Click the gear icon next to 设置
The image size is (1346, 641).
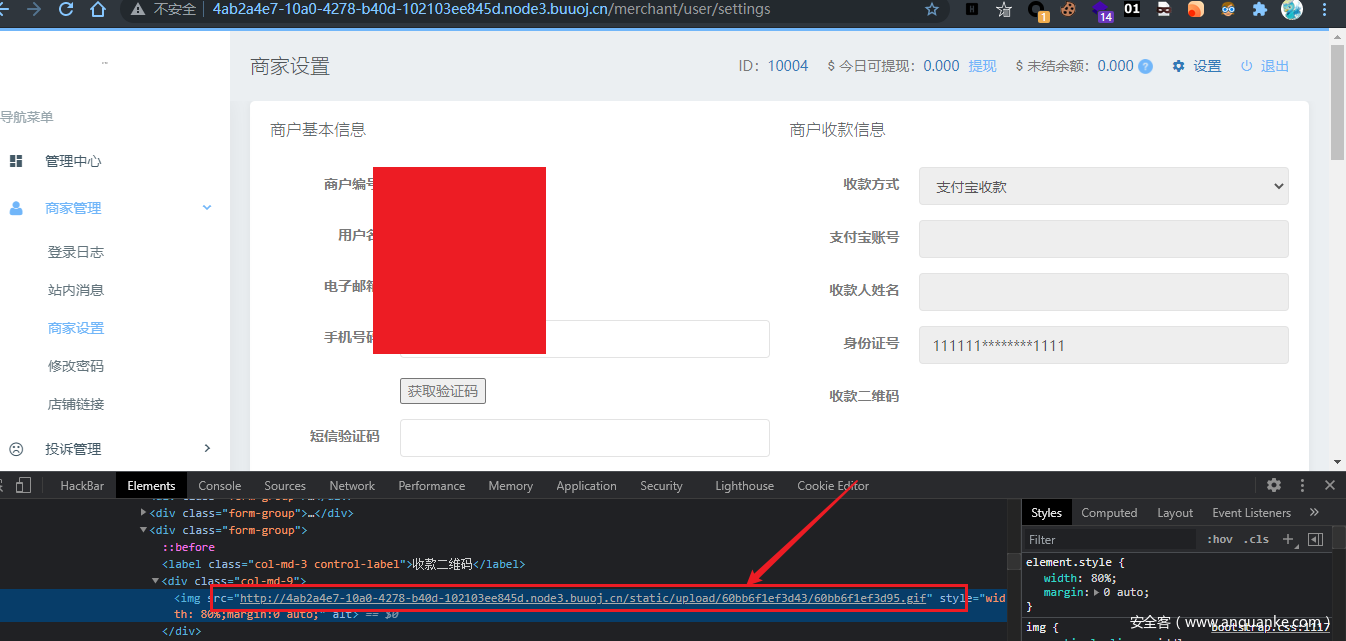[1178, 66]
